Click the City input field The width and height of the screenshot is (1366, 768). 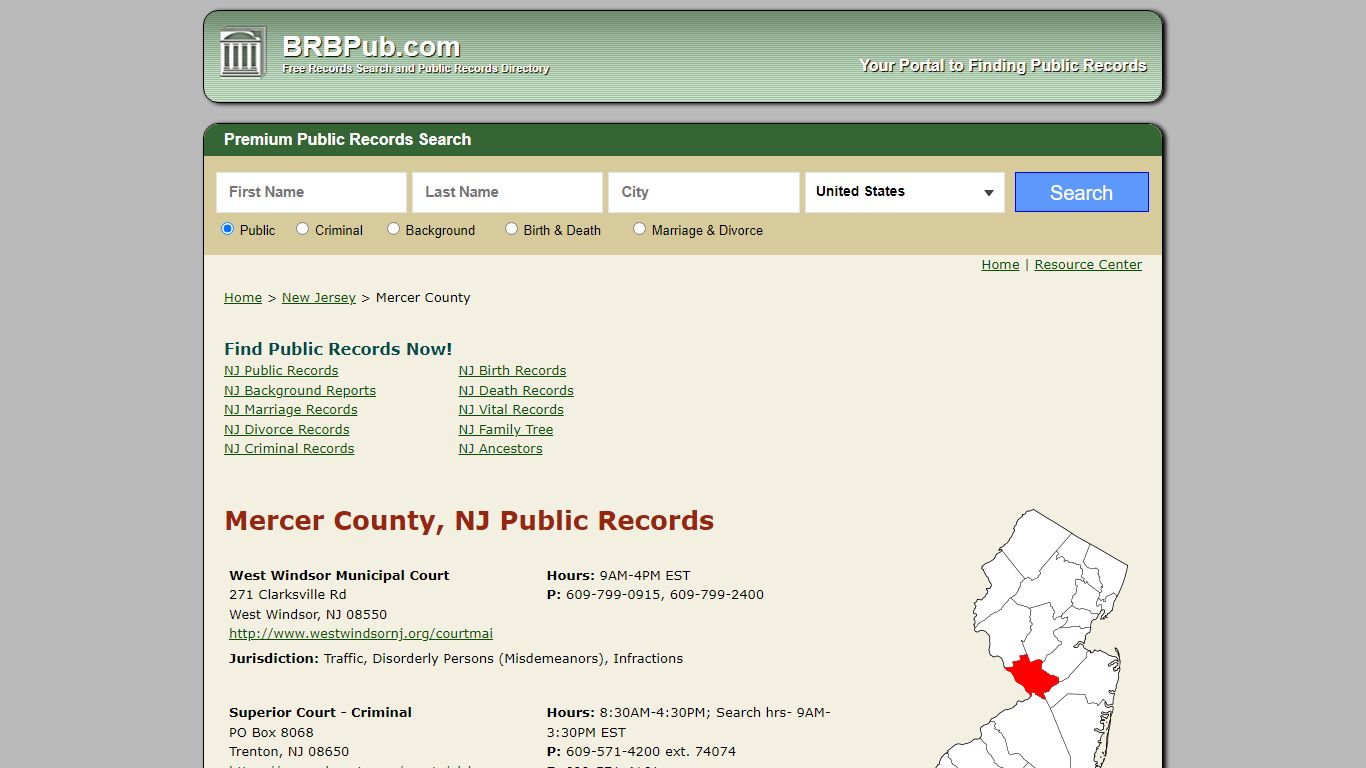tap(703, 192)
